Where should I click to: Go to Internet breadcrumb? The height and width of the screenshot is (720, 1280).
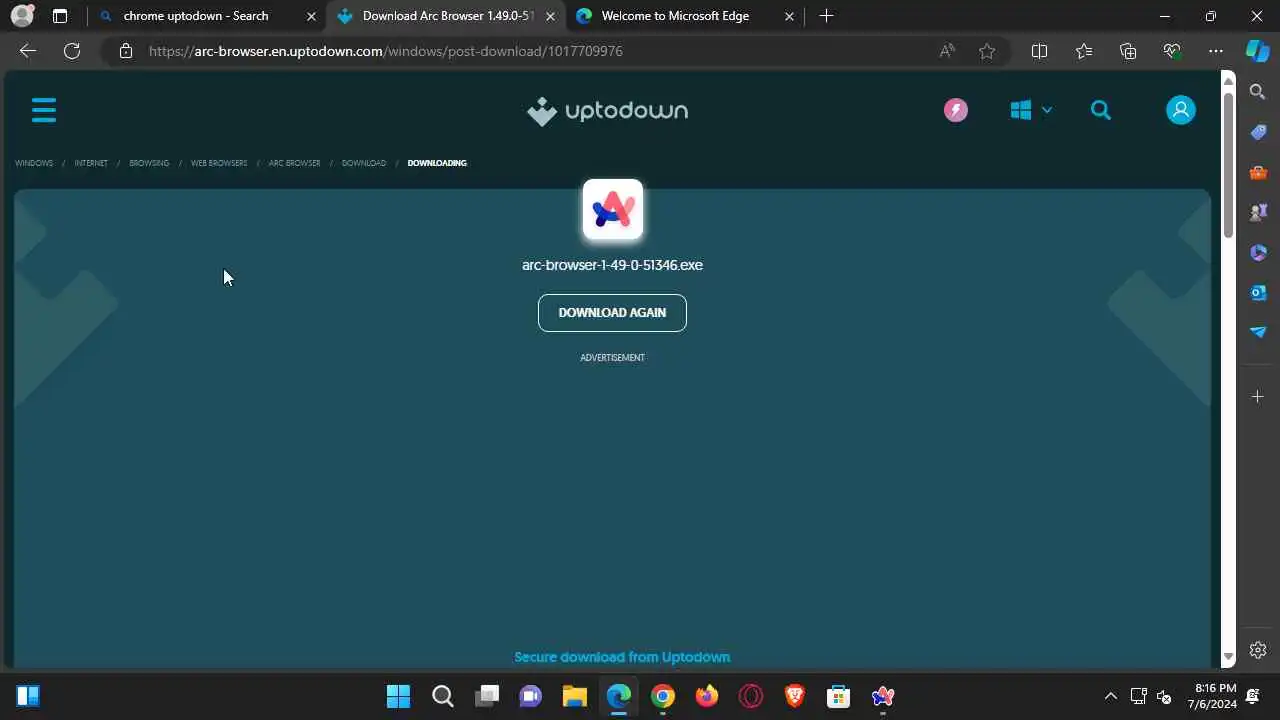[x=91, y=163]
